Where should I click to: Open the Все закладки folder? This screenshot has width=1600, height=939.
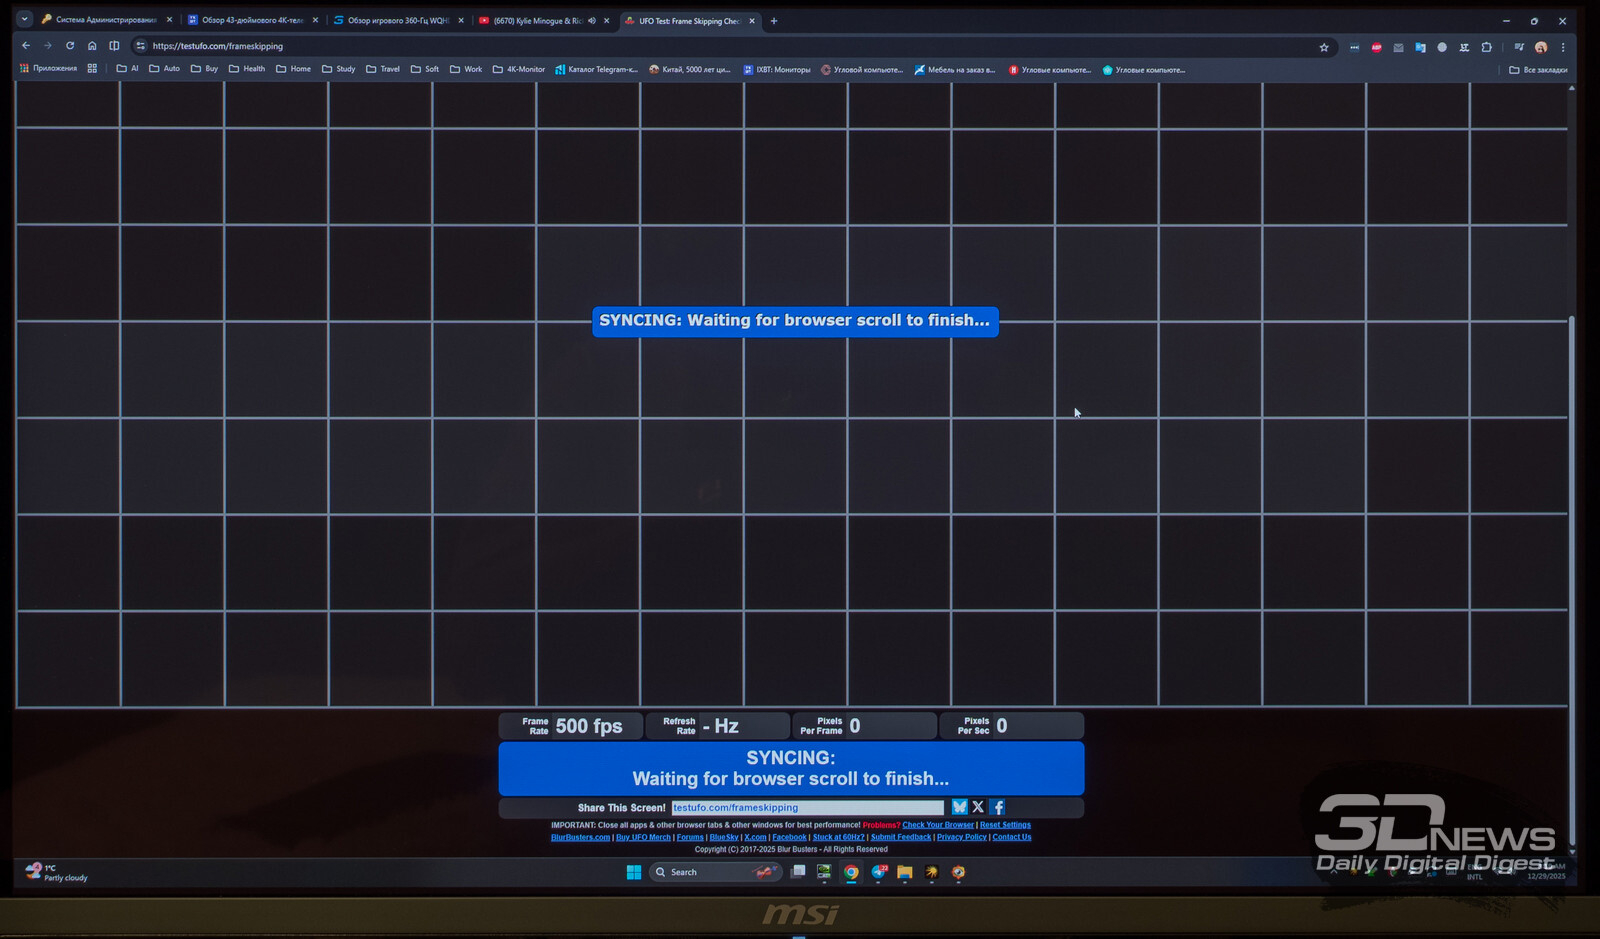click(1538, 70)
